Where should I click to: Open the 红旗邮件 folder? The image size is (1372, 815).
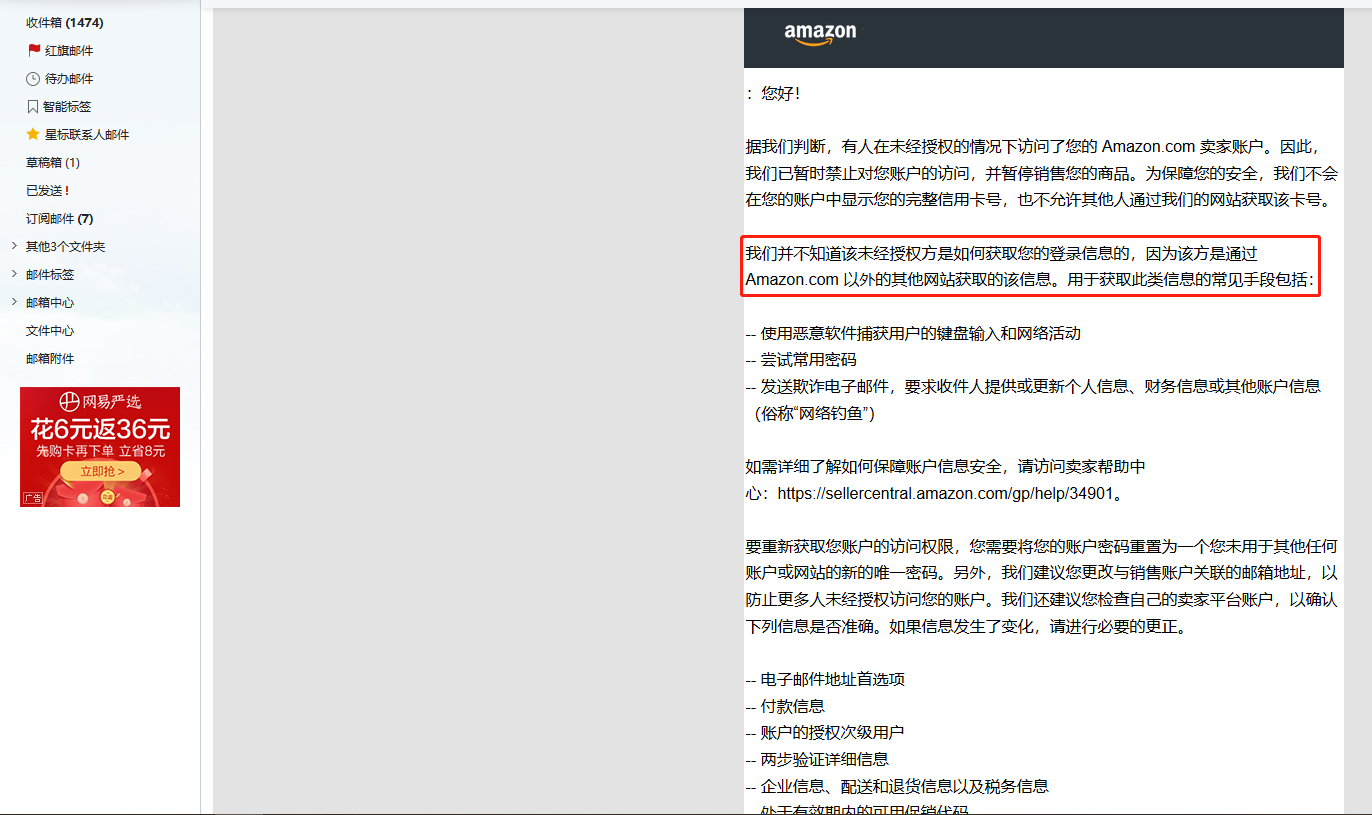(x=69, y=50)
